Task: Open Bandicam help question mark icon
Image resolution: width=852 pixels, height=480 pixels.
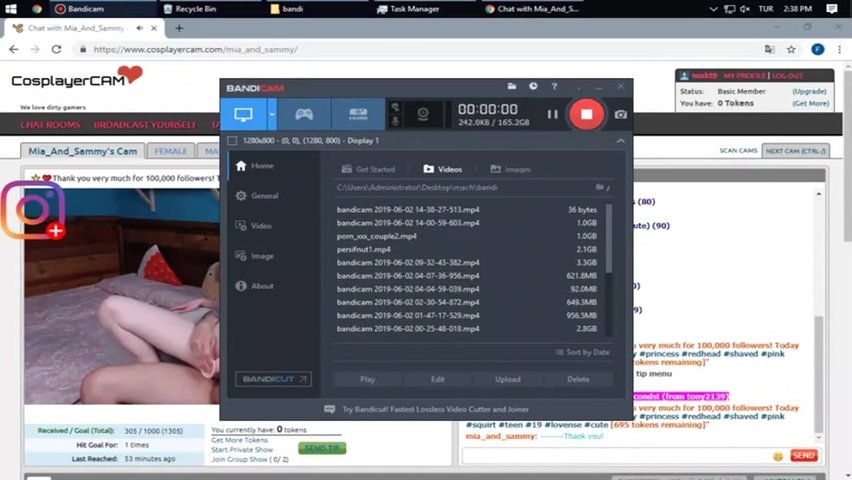Action: [554, 87]
